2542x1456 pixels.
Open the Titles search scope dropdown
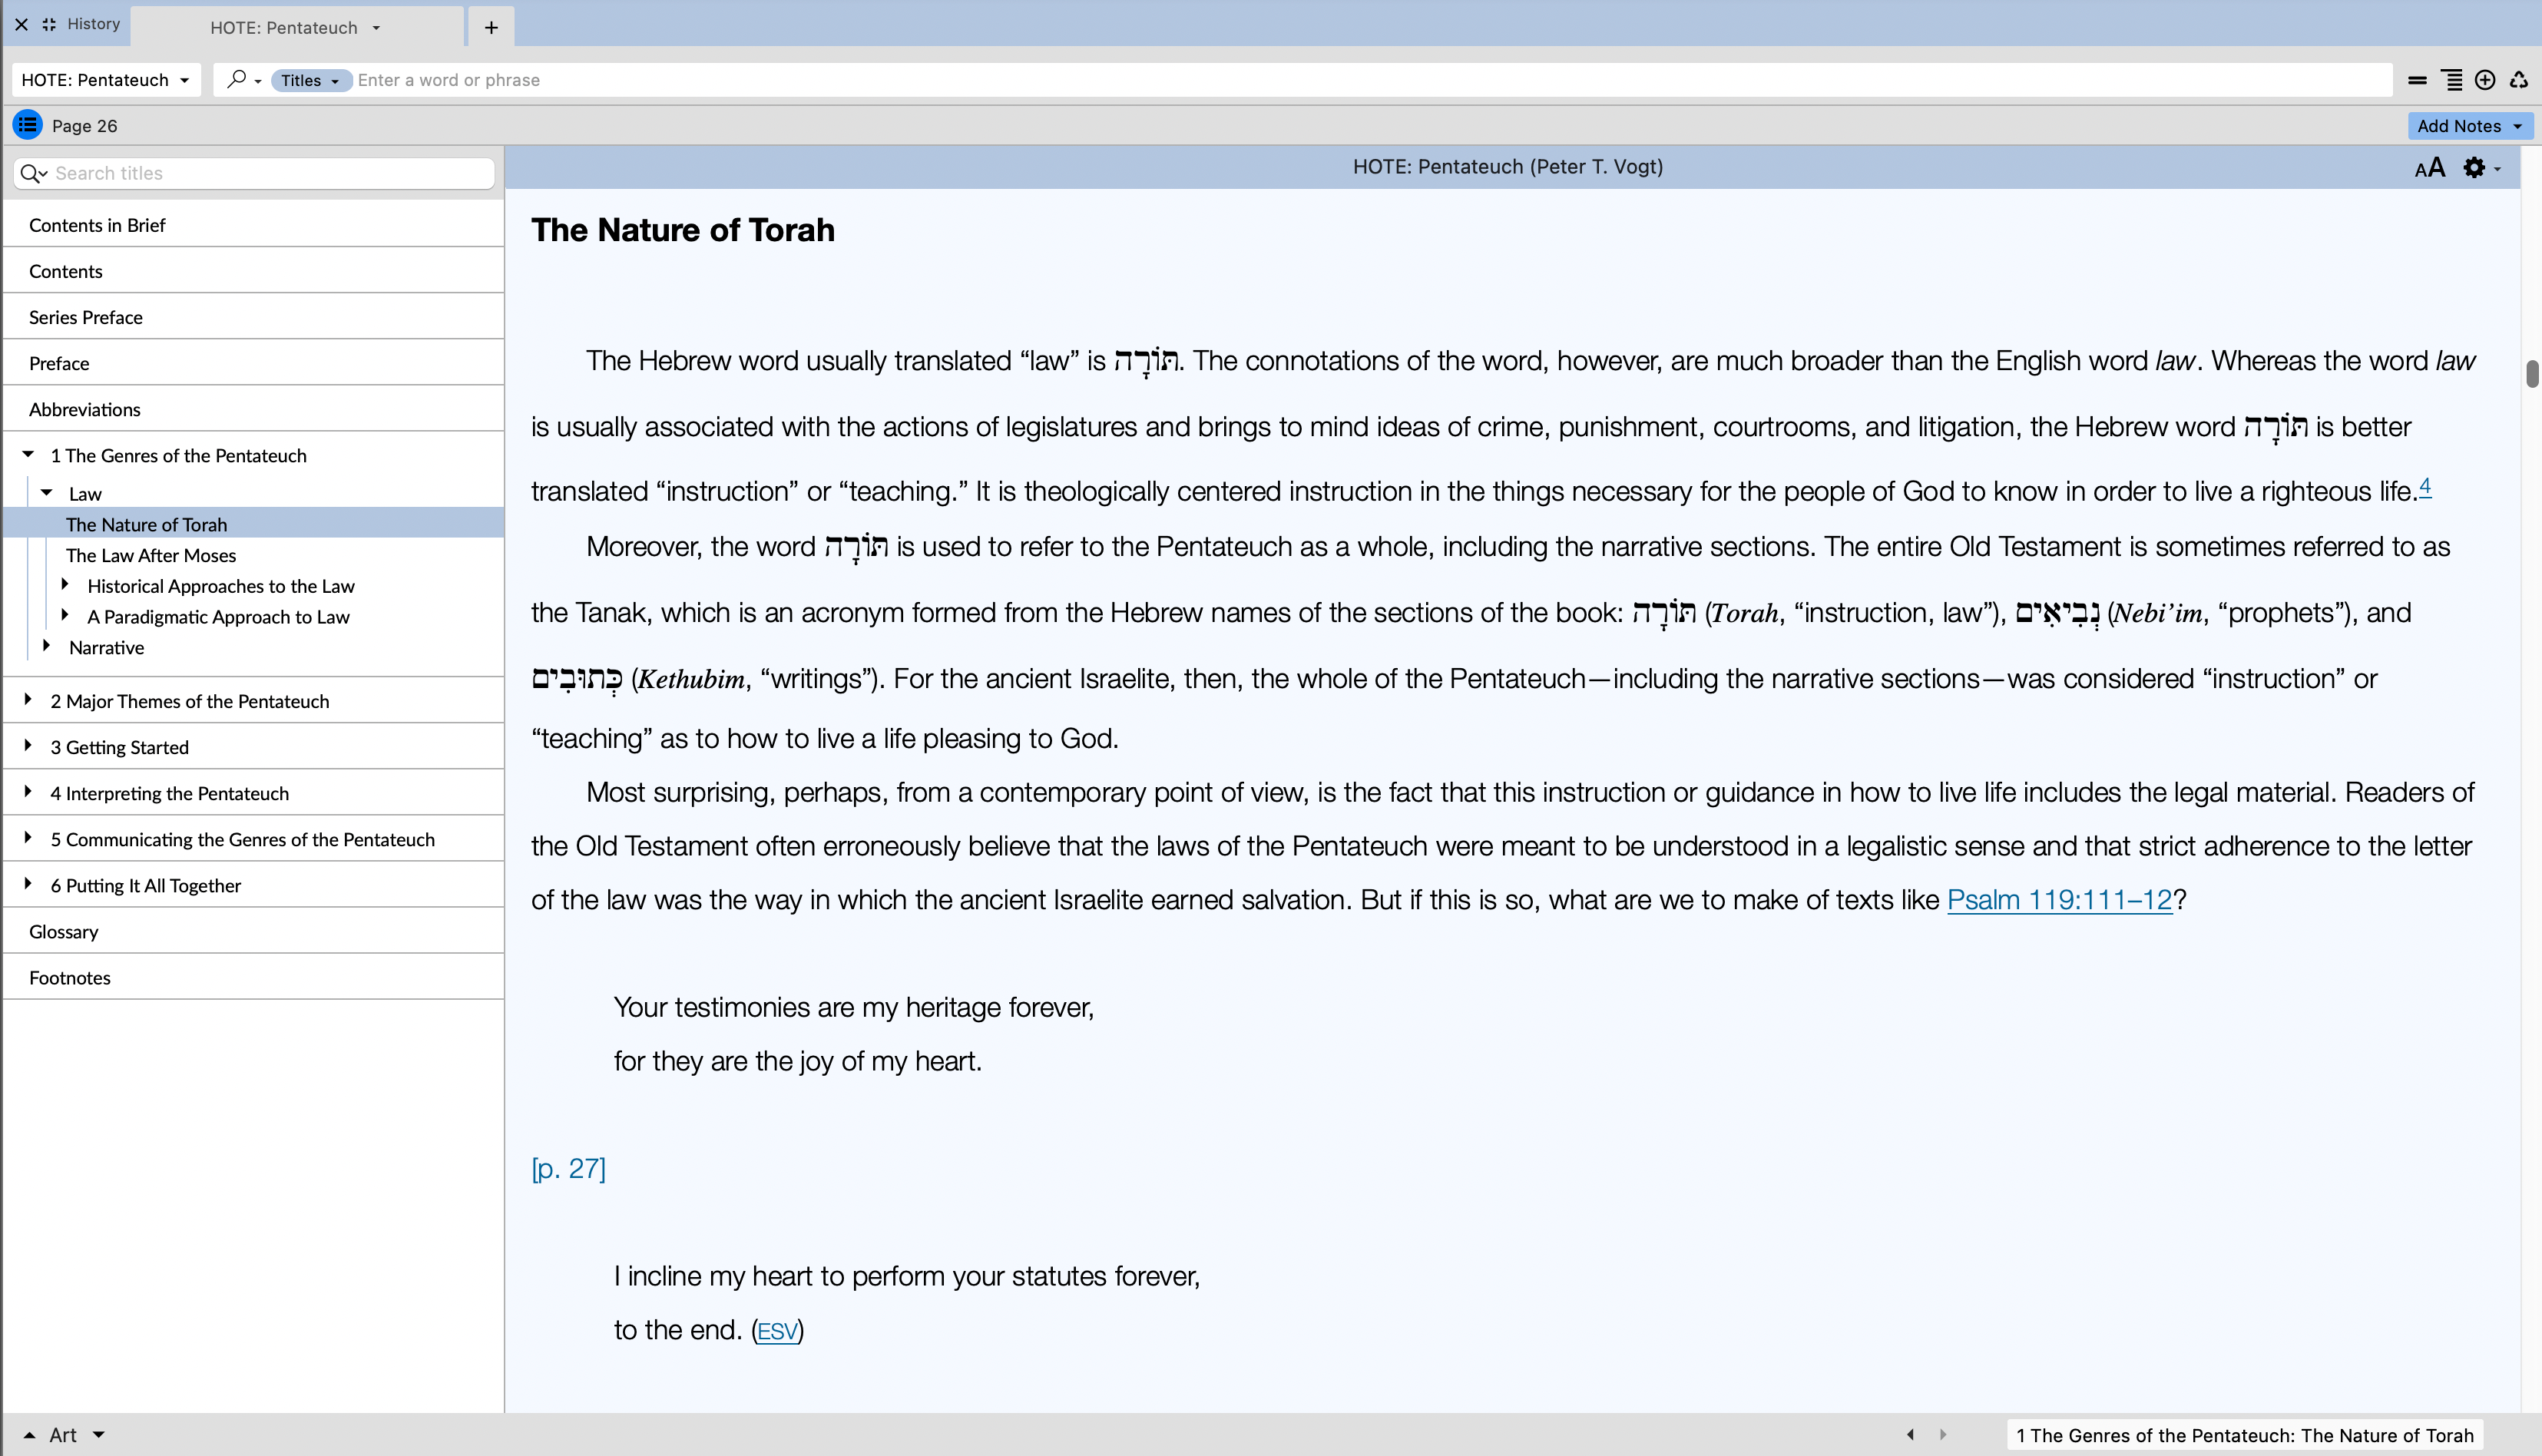(310, 80)
